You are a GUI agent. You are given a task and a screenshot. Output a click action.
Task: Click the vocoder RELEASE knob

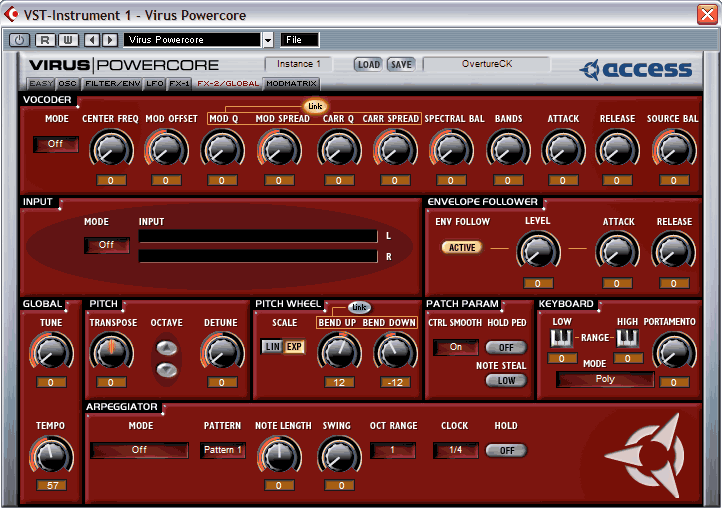coord(617,150)
